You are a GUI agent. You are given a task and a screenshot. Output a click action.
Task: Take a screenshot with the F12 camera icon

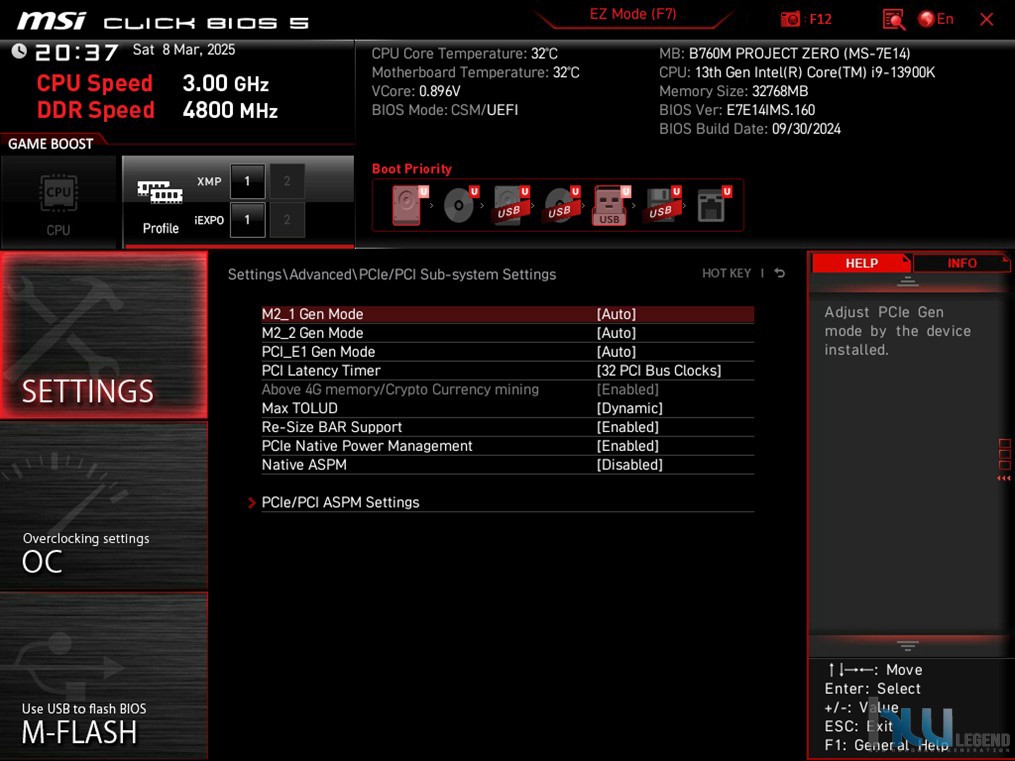click(790, 19)
